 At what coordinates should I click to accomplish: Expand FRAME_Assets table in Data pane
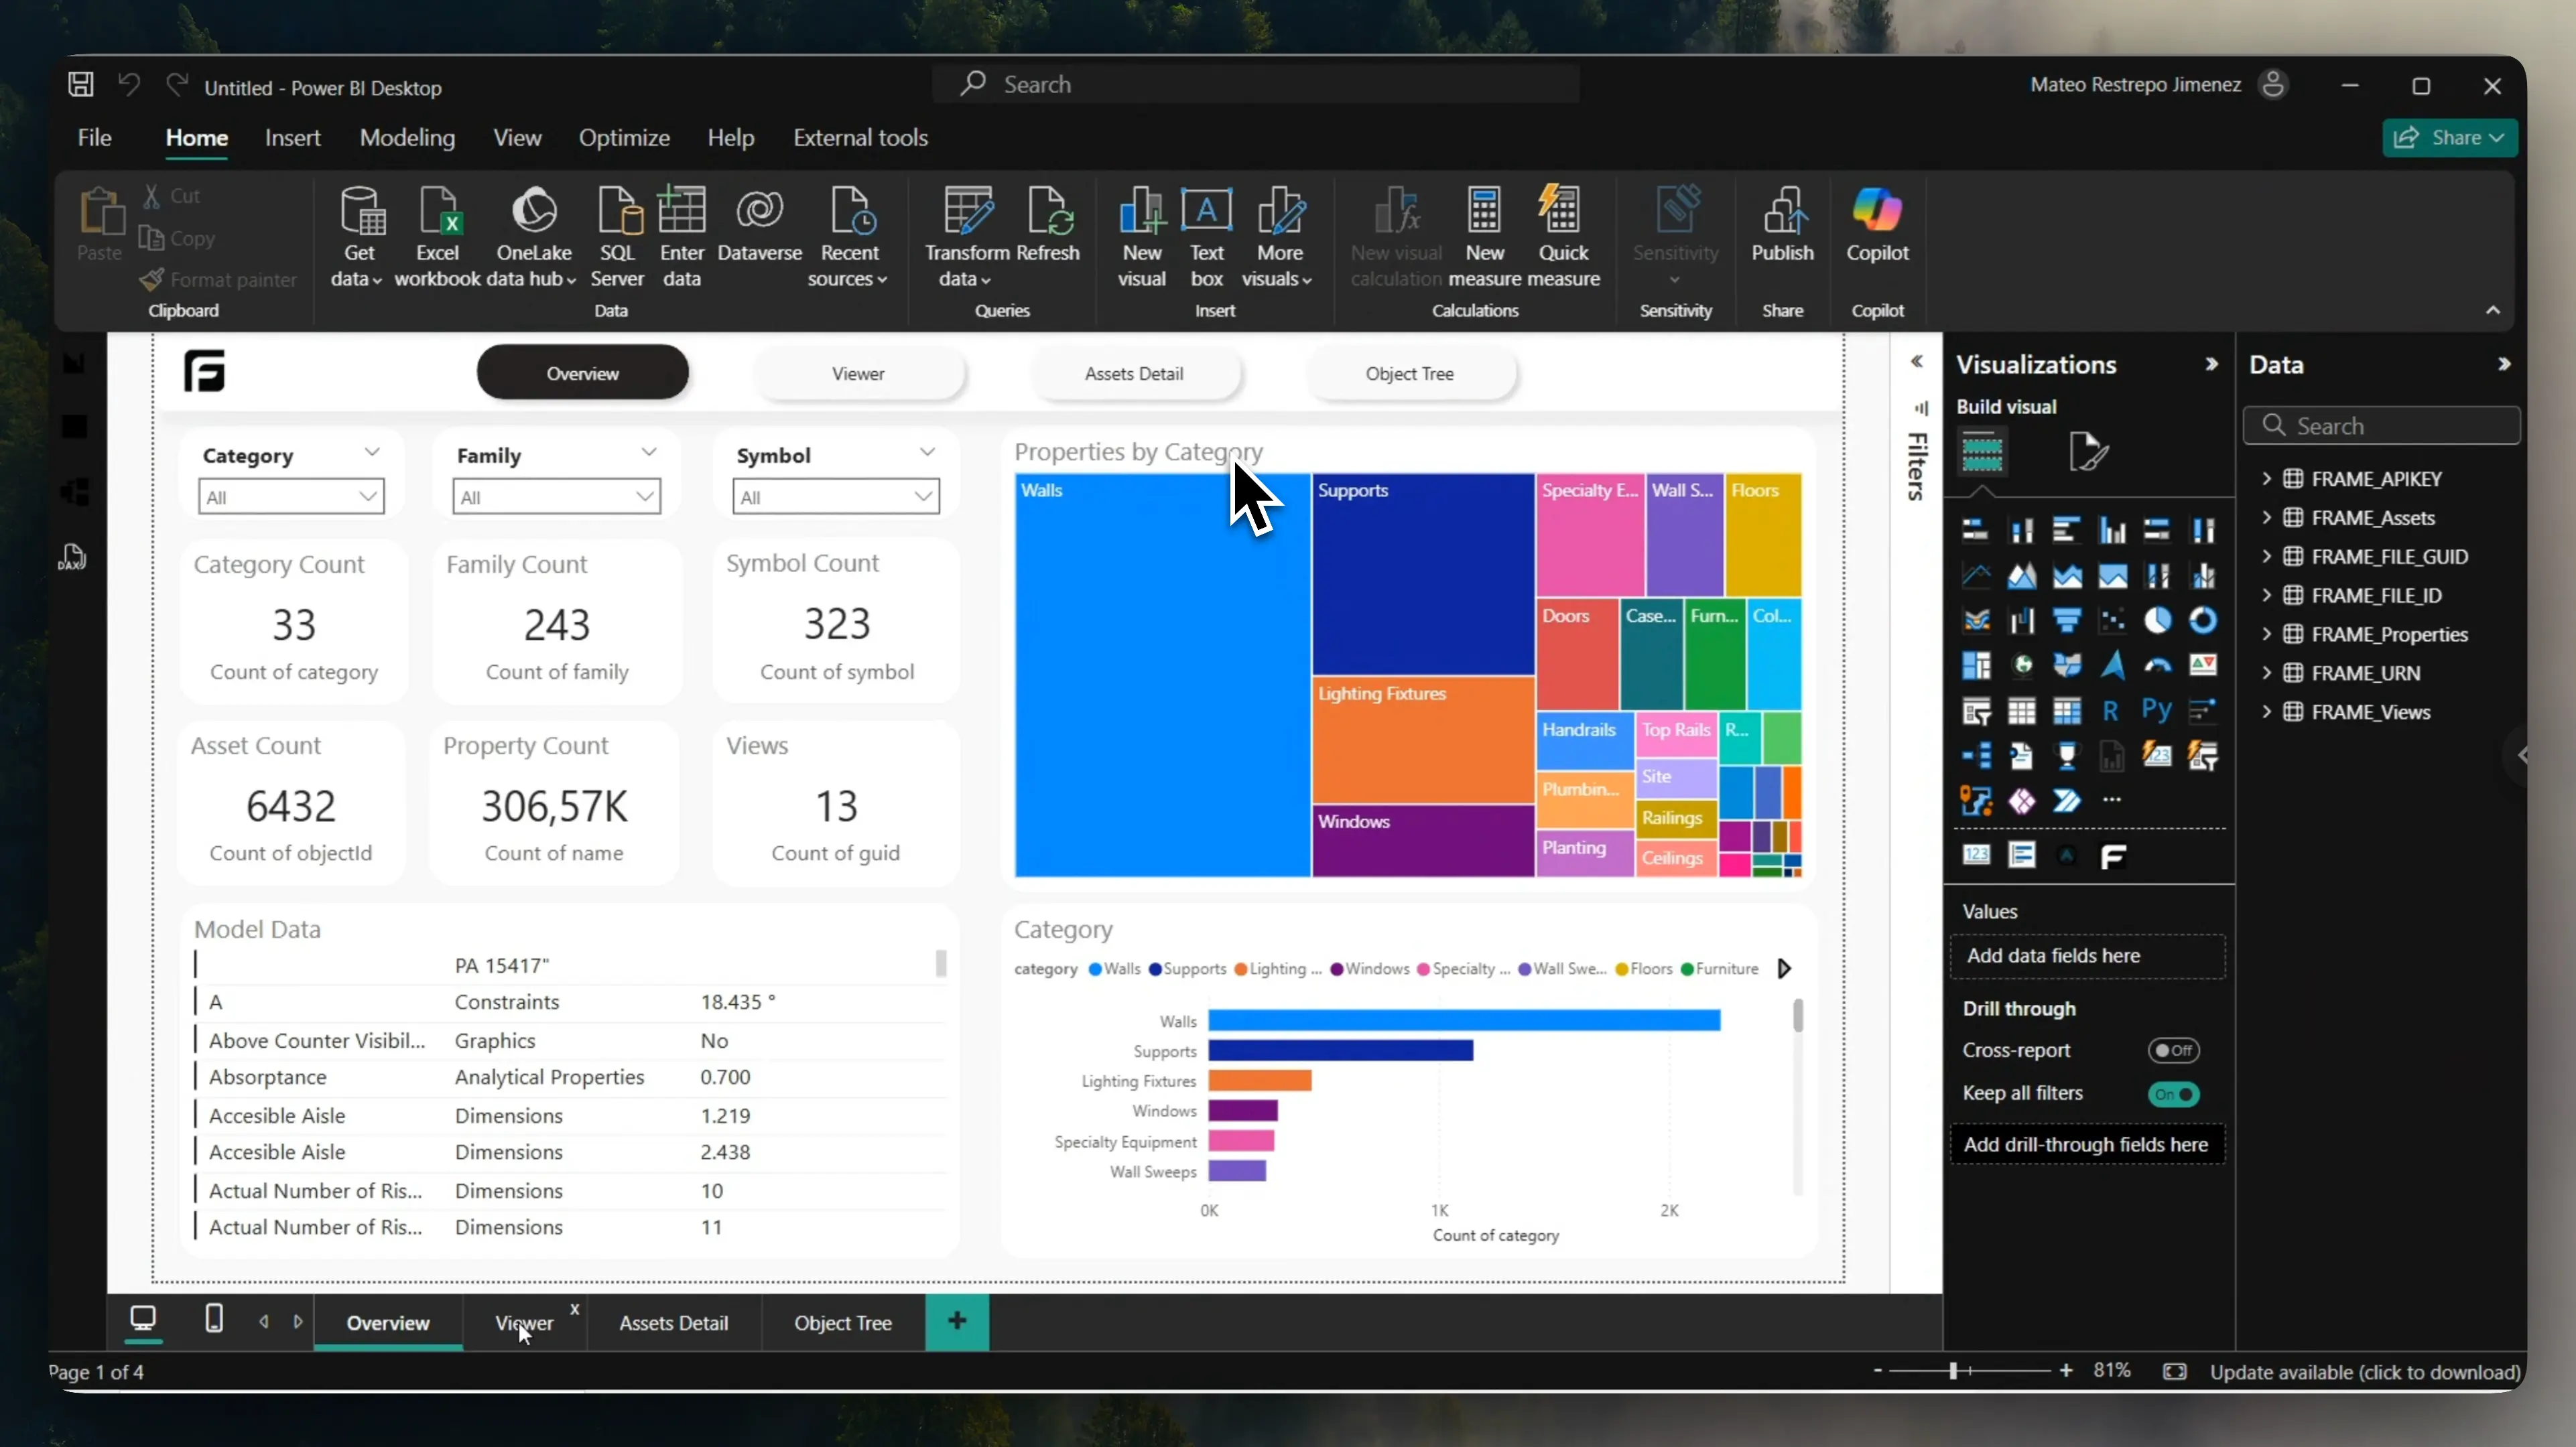click(x=2267, y=518)
